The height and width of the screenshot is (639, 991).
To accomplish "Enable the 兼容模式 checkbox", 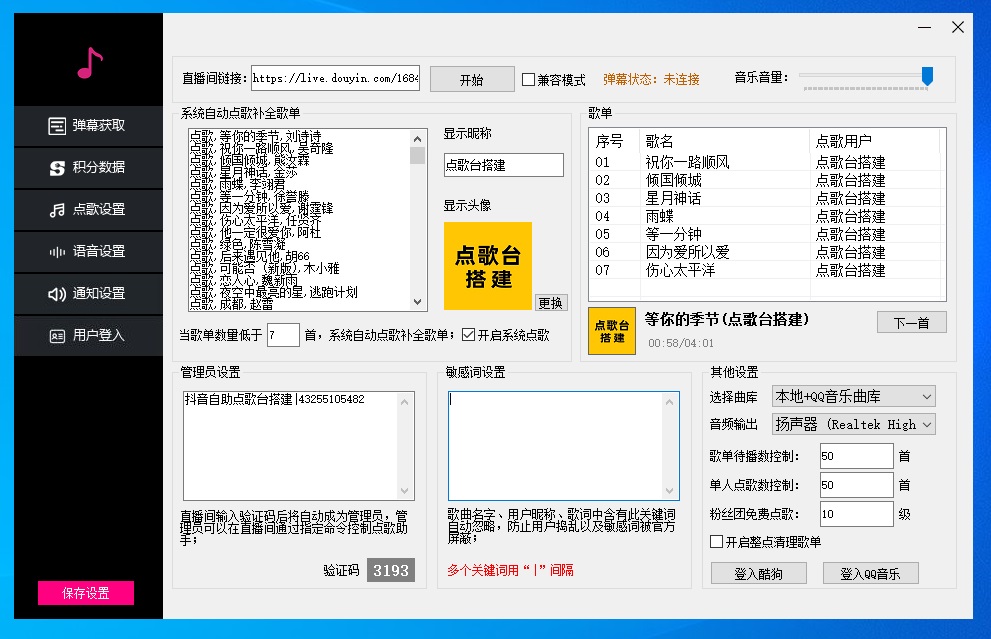I will (529, 79).
